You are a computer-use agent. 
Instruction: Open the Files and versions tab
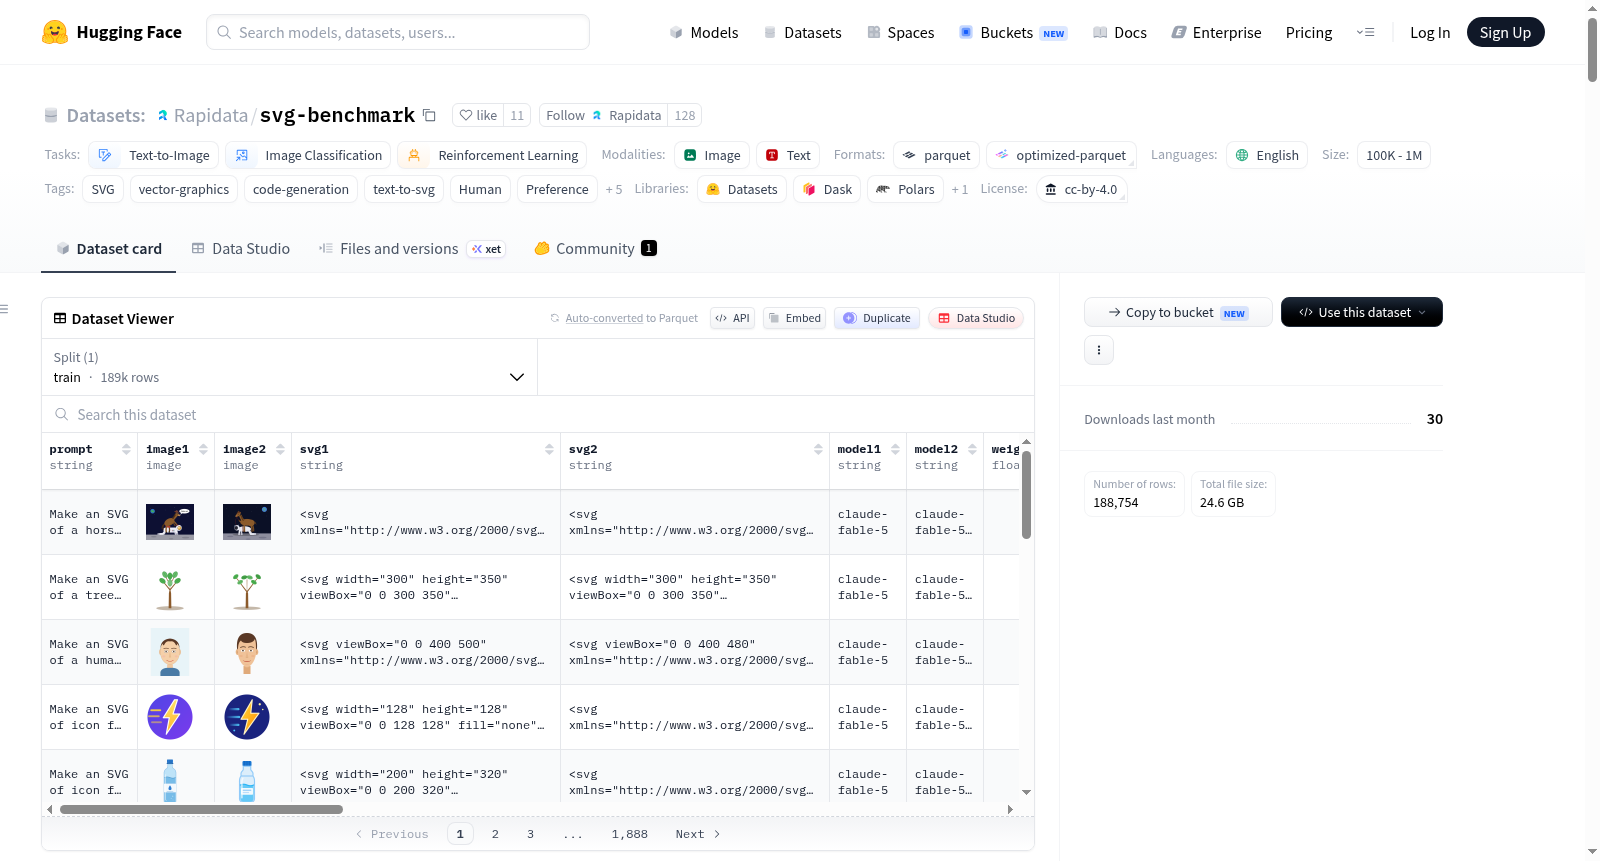coord(412,248)
